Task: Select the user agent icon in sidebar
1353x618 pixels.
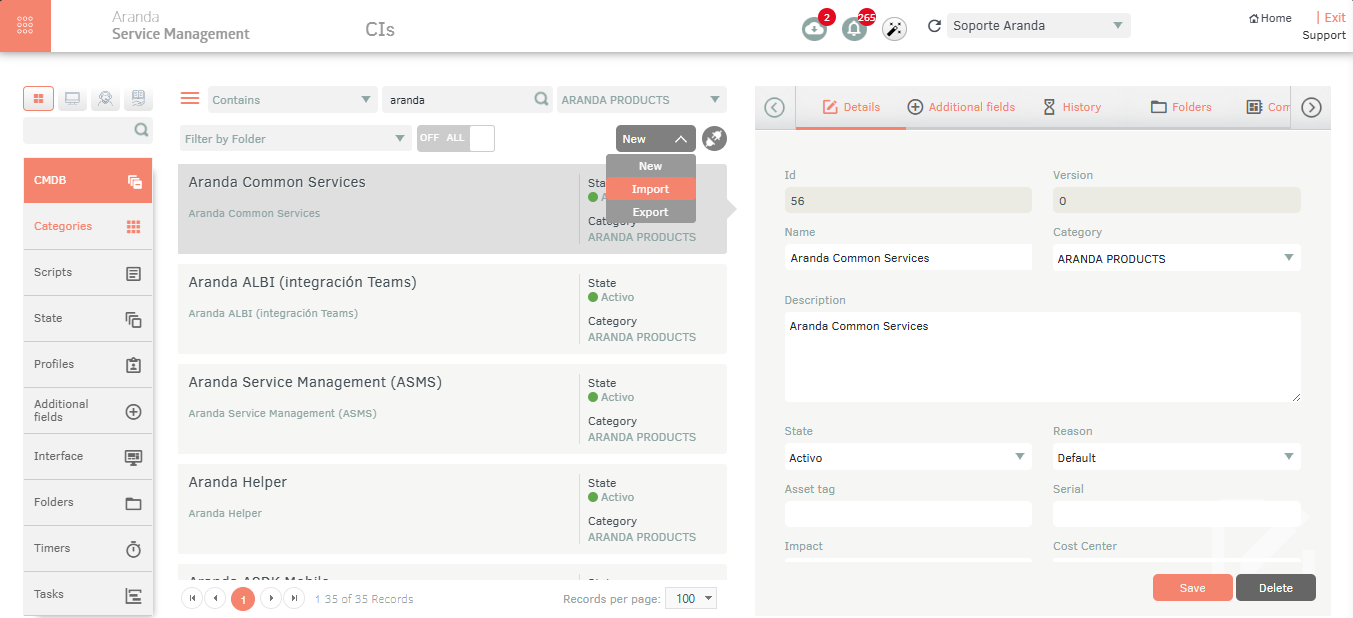Action: pos(104,98)
